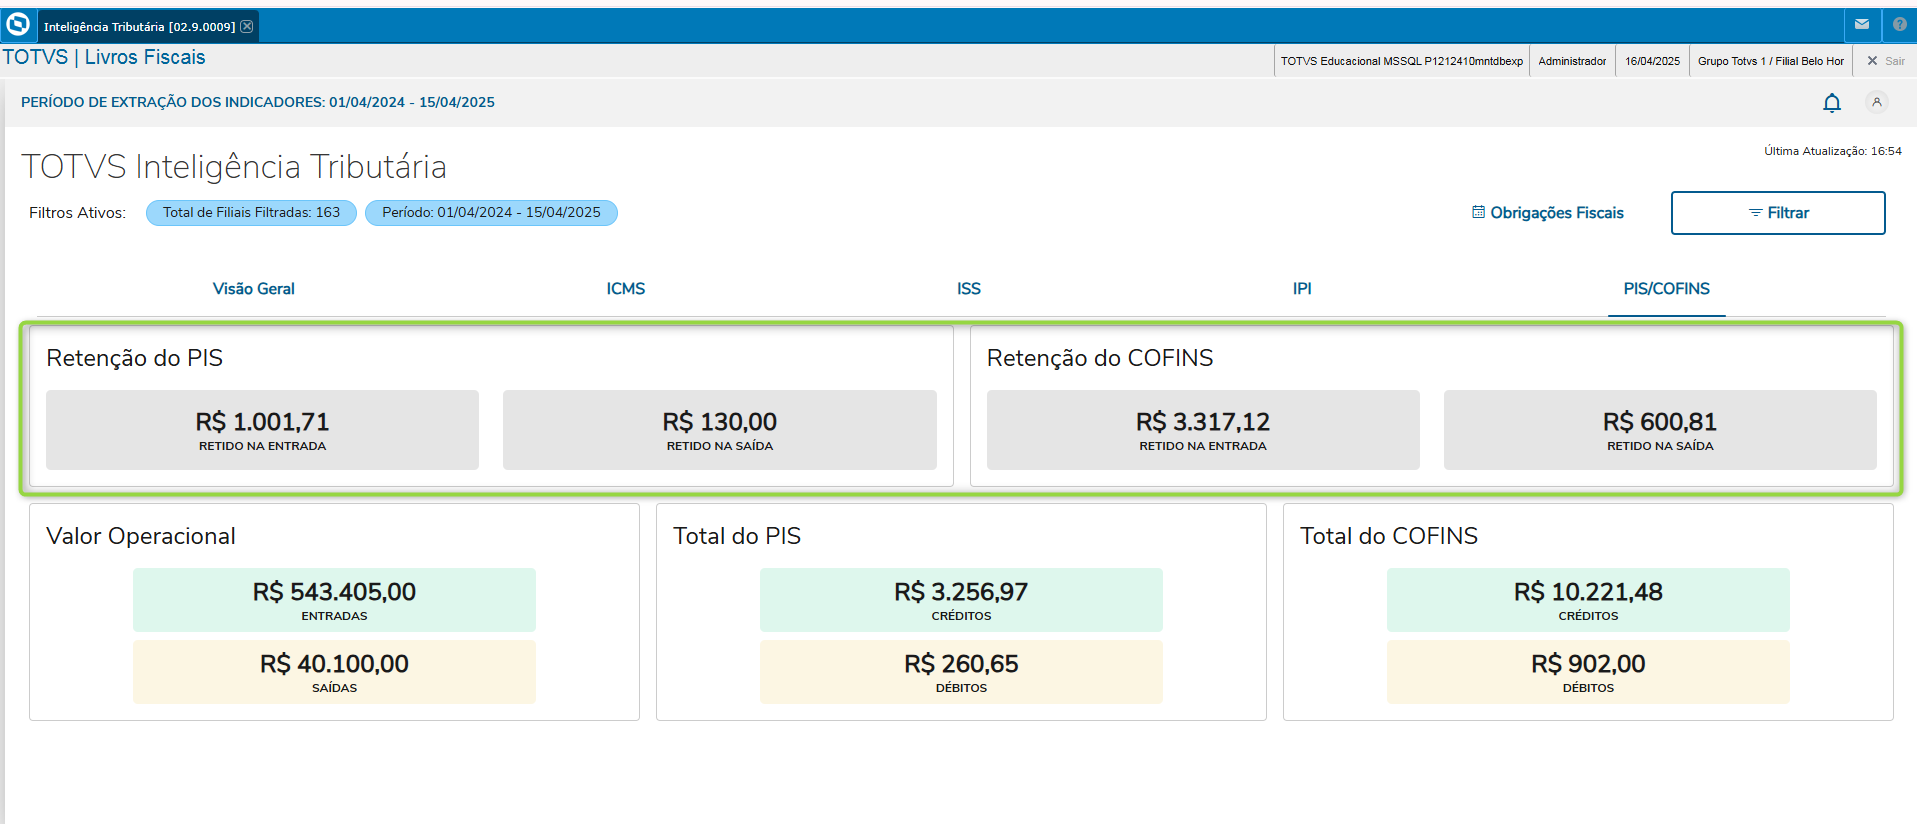Open Obrigações Fiscais link
The height and width of the screenshot is (824, 1917).
(x=1548, y=213)
